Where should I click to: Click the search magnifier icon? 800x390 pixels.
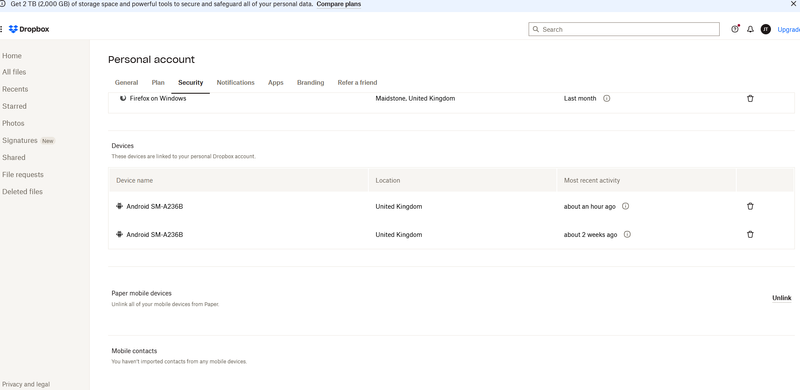click(x=536, y=30)
